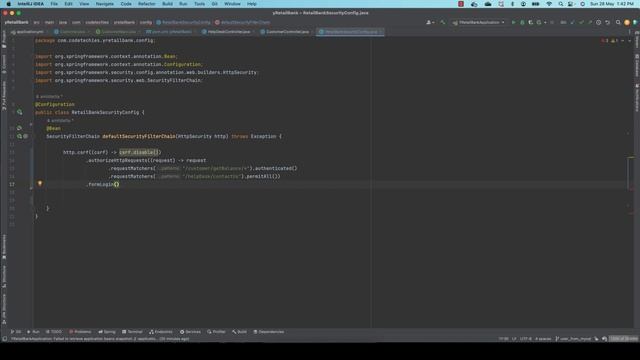Open the TODO tool window

point(54,332)
